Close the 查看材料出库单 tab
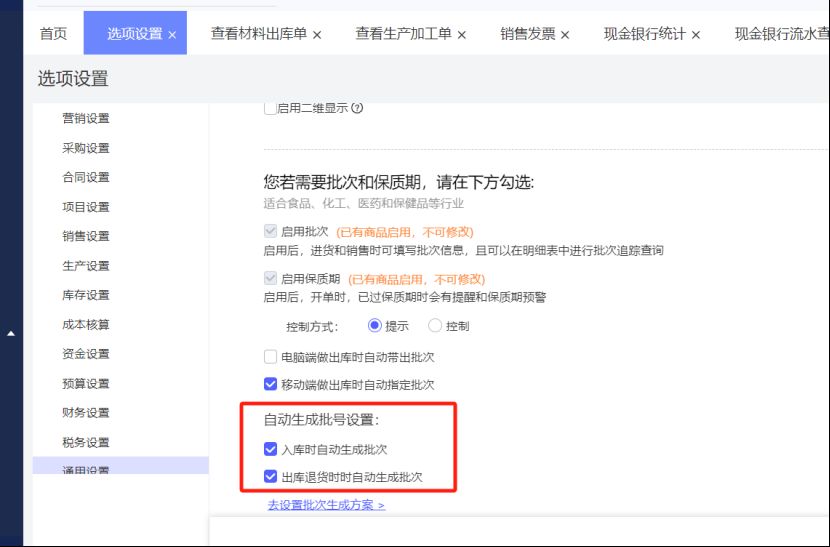Viewport: 830px width, 547px height. [x=317, y=35]
